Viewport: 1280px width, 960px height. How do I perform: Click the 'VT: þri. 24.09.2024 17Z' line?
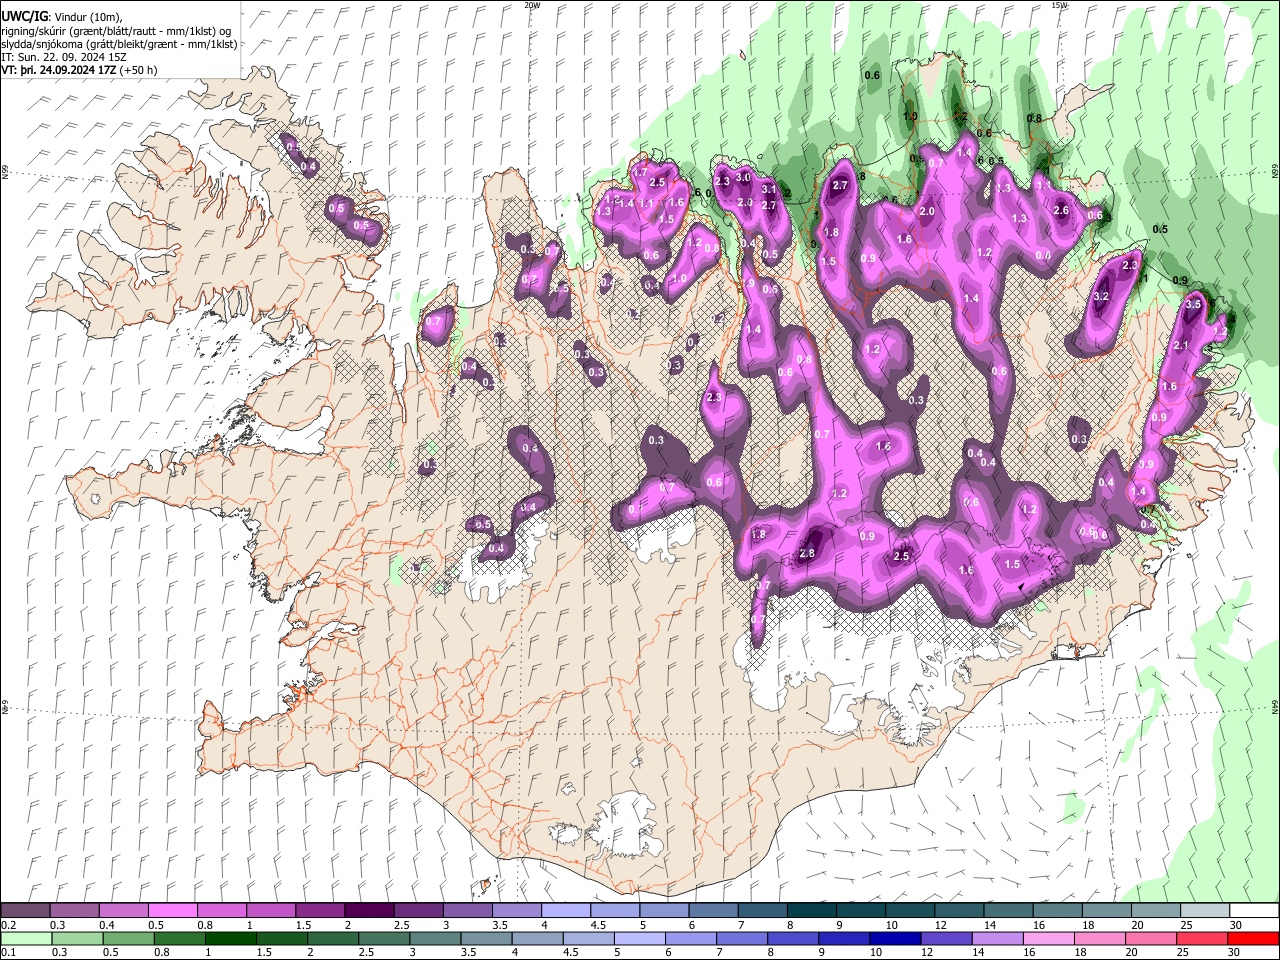point(58,70)
